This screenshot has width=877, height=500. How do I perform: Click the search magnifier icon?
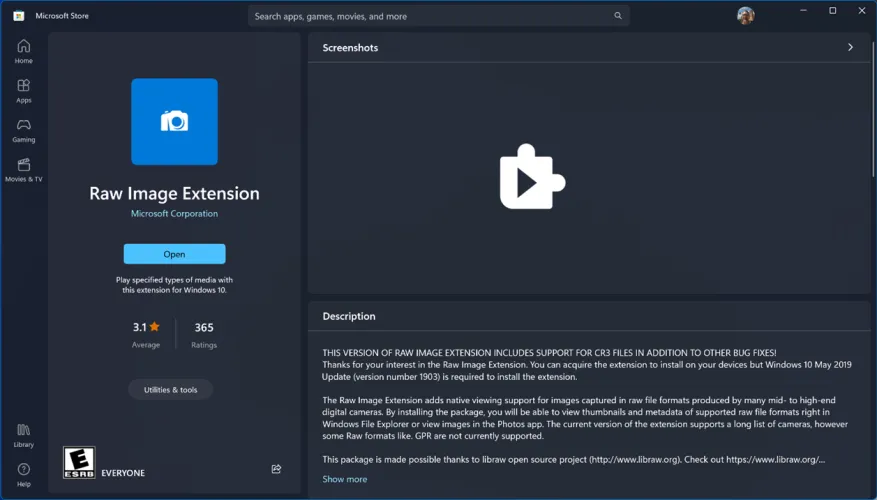[x=618, y=16]
